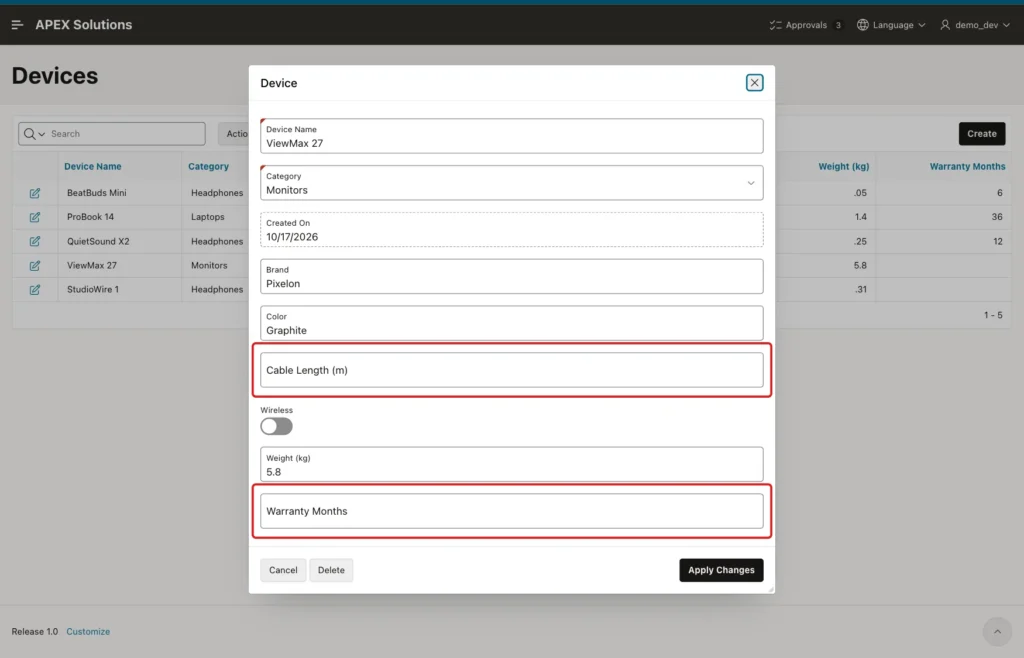Click 'ProBook 14' device name cell
This screenshot has height=658, width=1024.
[x=90, y=217]
